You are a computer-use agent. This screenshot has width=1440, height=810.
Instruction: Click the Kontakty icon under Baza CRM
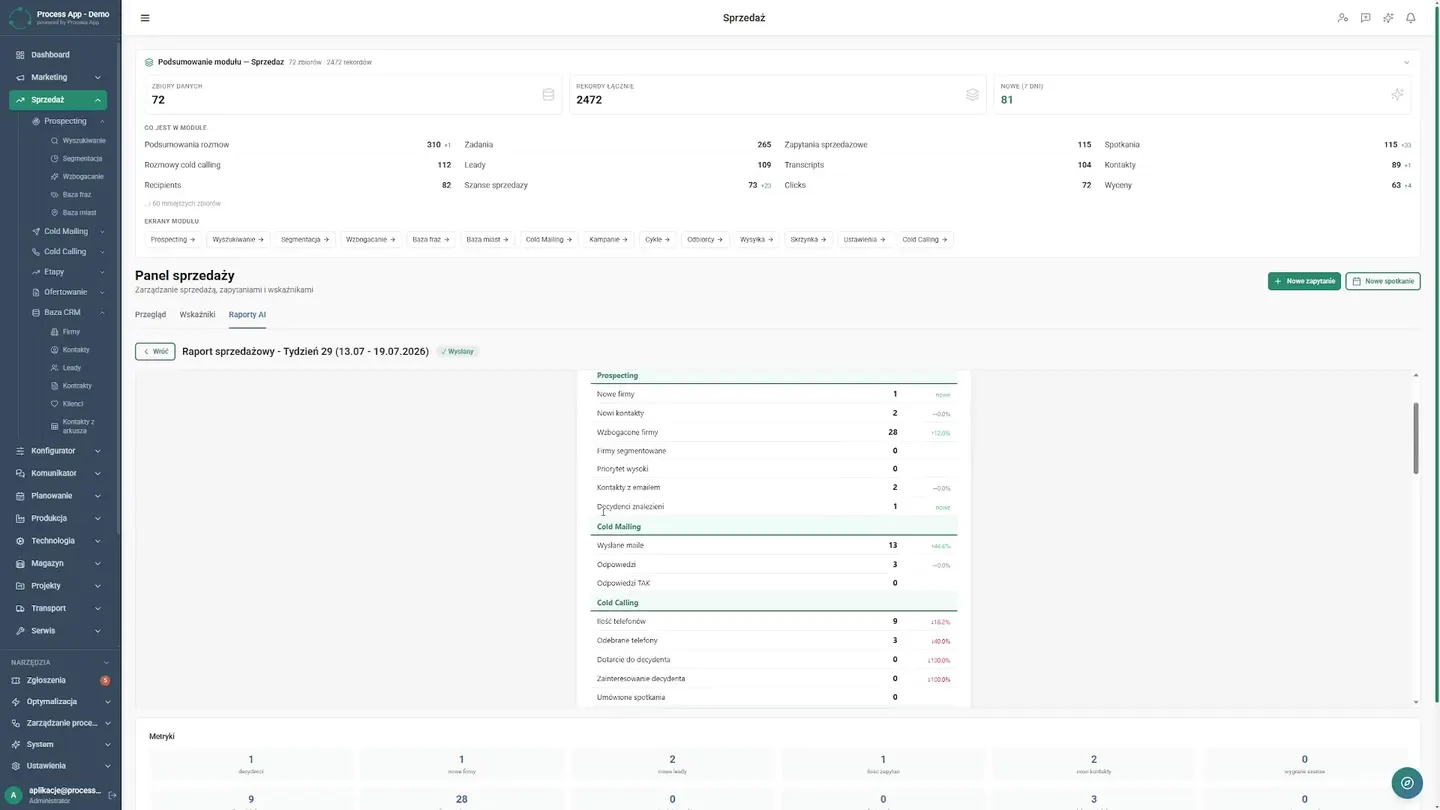[55, 350]
